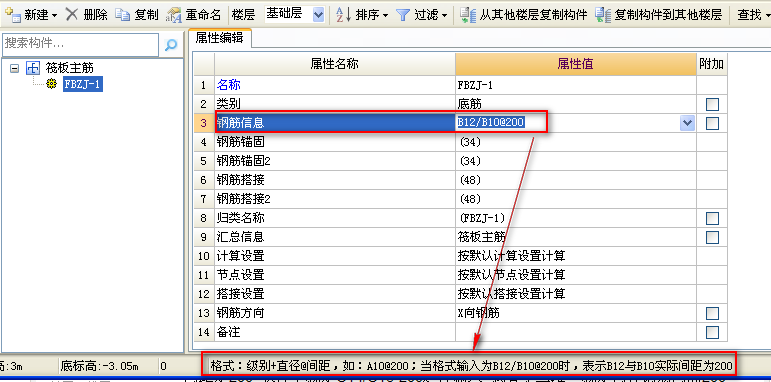
Task: Check the 附加 box for 钢筋方向 row
Action: point(712,313)
